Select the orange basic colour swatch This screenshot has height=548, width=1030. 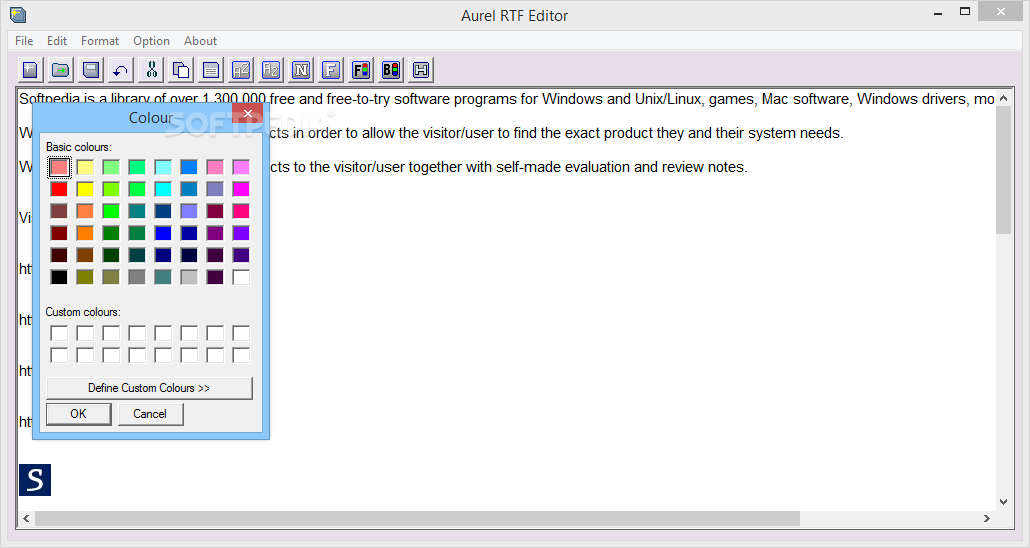click(x=85, y=233)
